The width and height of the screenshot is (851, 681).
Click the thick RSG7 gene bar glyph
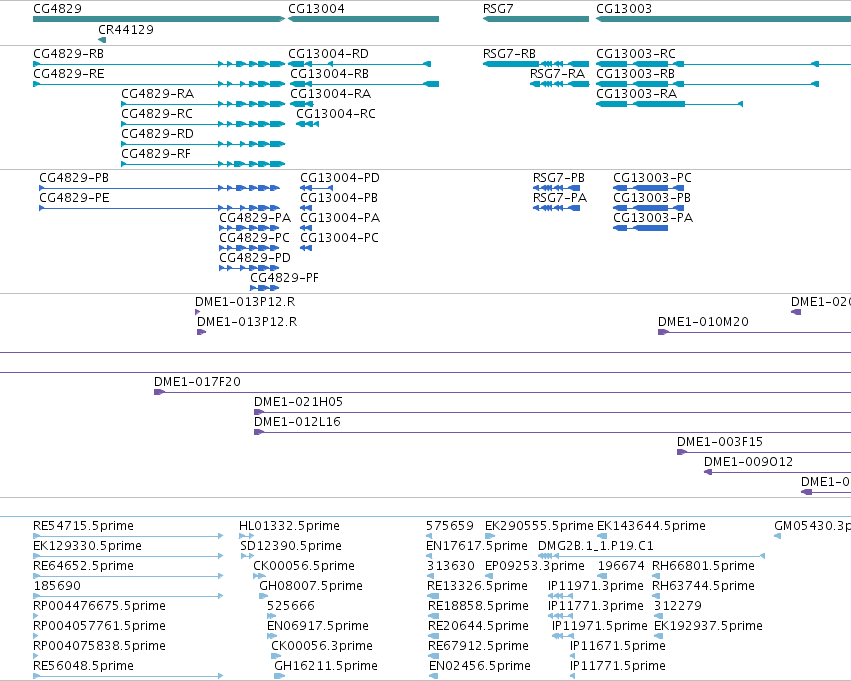click(x=536, y=19)
